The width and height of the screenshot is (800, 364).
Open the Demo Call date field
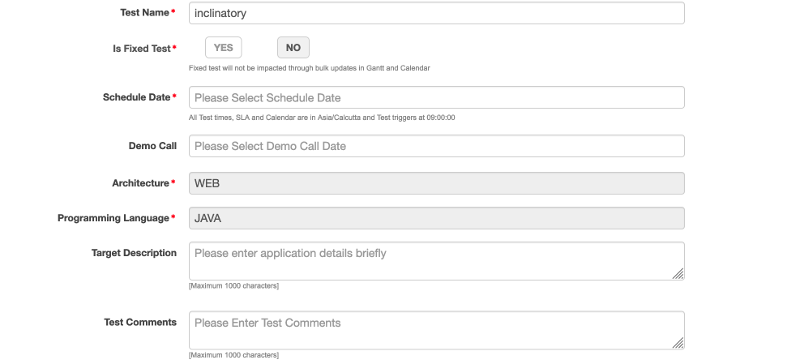point(436,146)
